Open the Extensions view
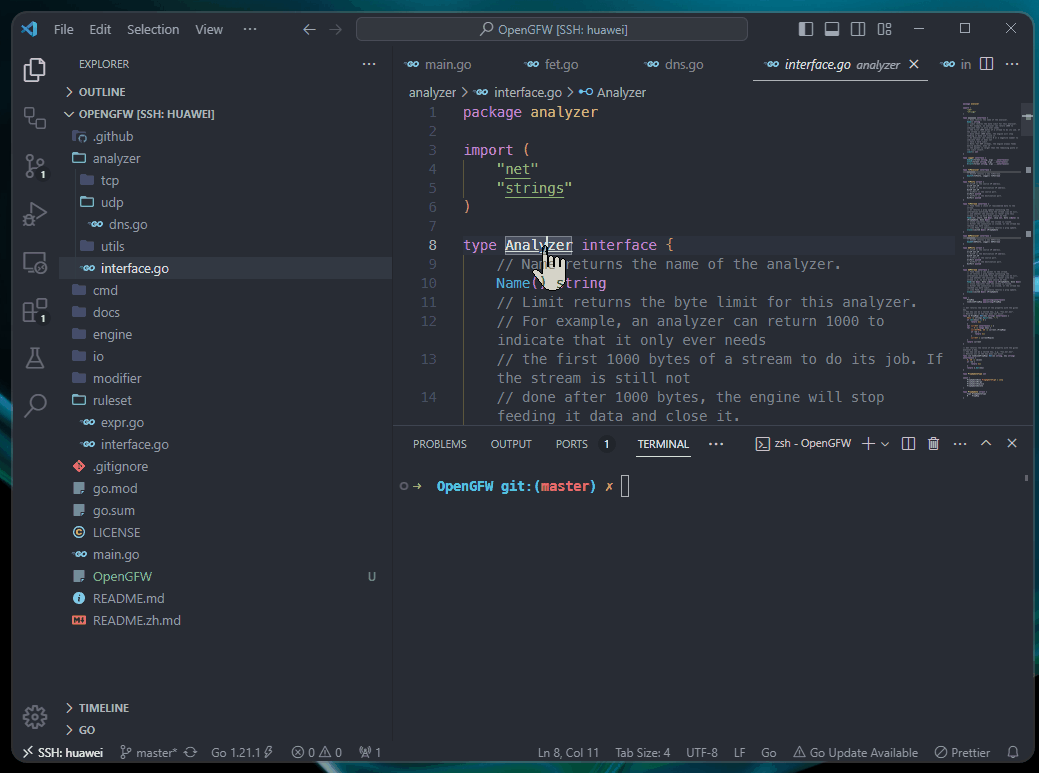 pos(35,310)
